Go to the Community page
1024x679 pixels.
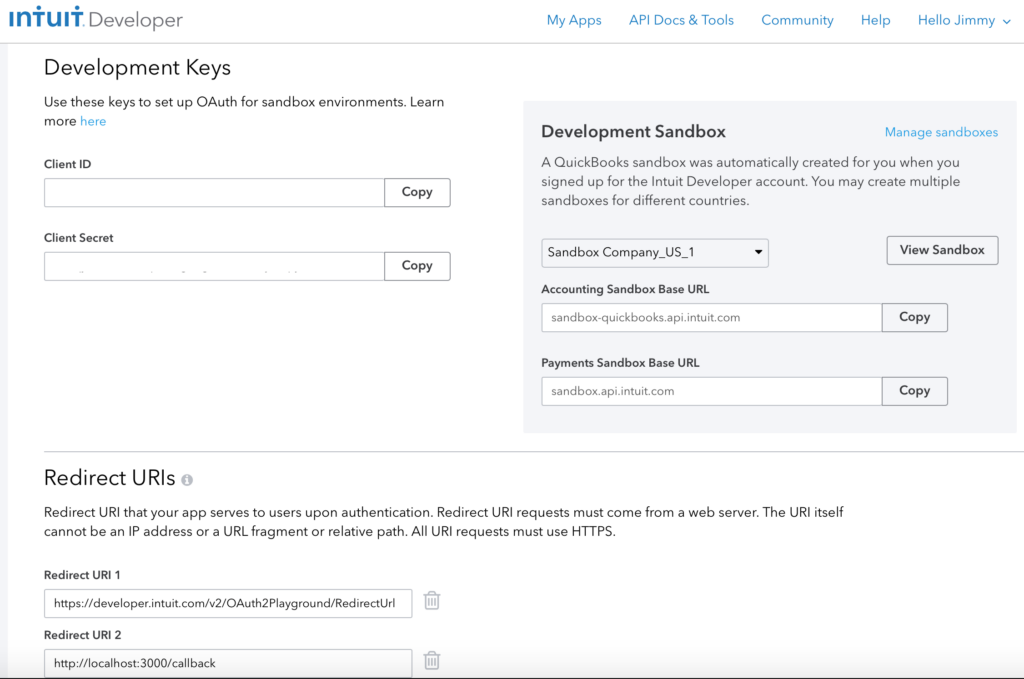click(x=797, y=20)
